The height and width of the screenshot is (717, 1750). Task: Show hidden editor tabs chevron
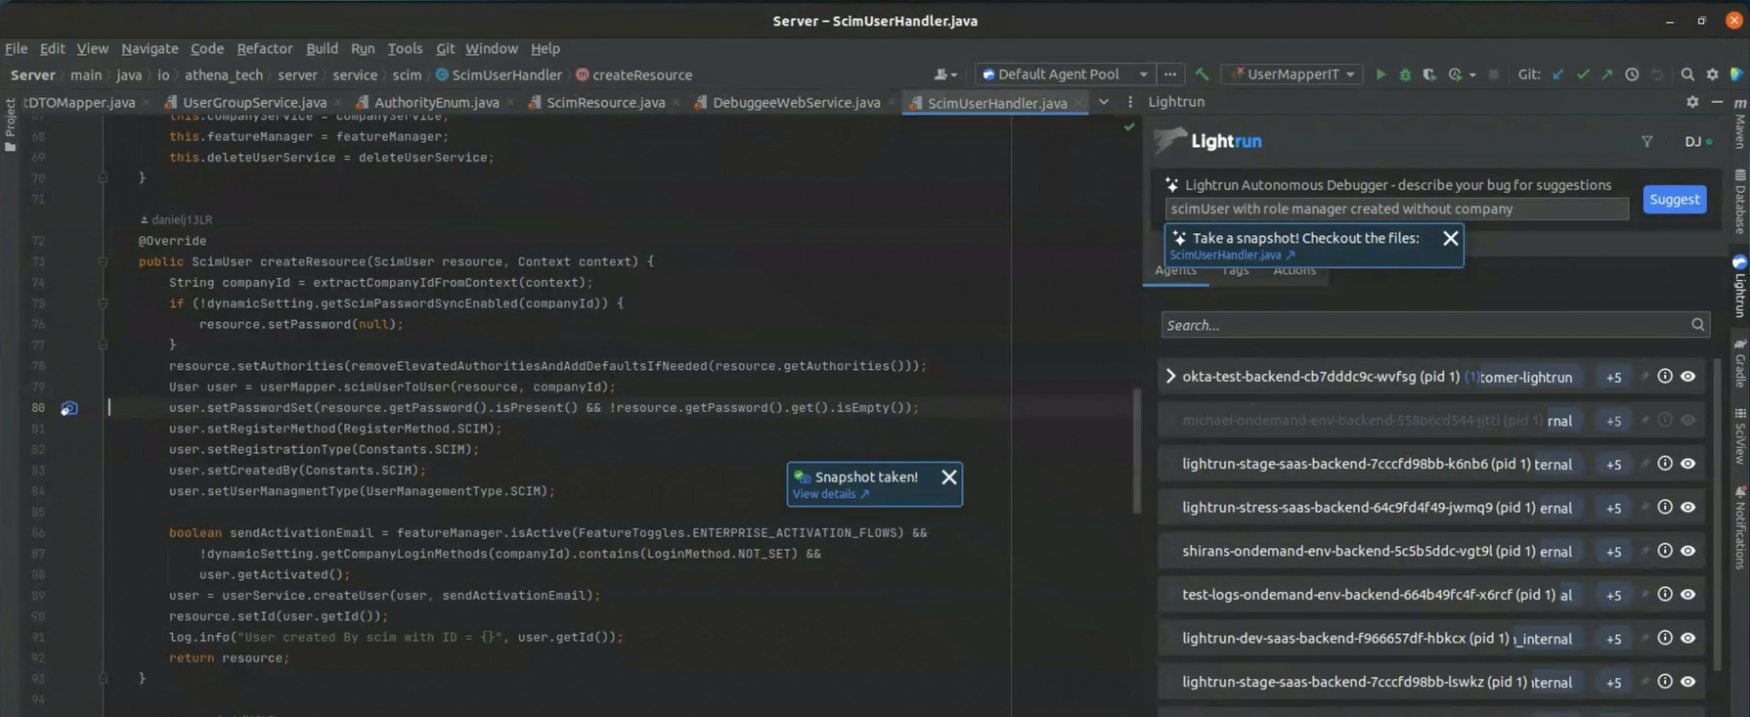pos(1104,102)
